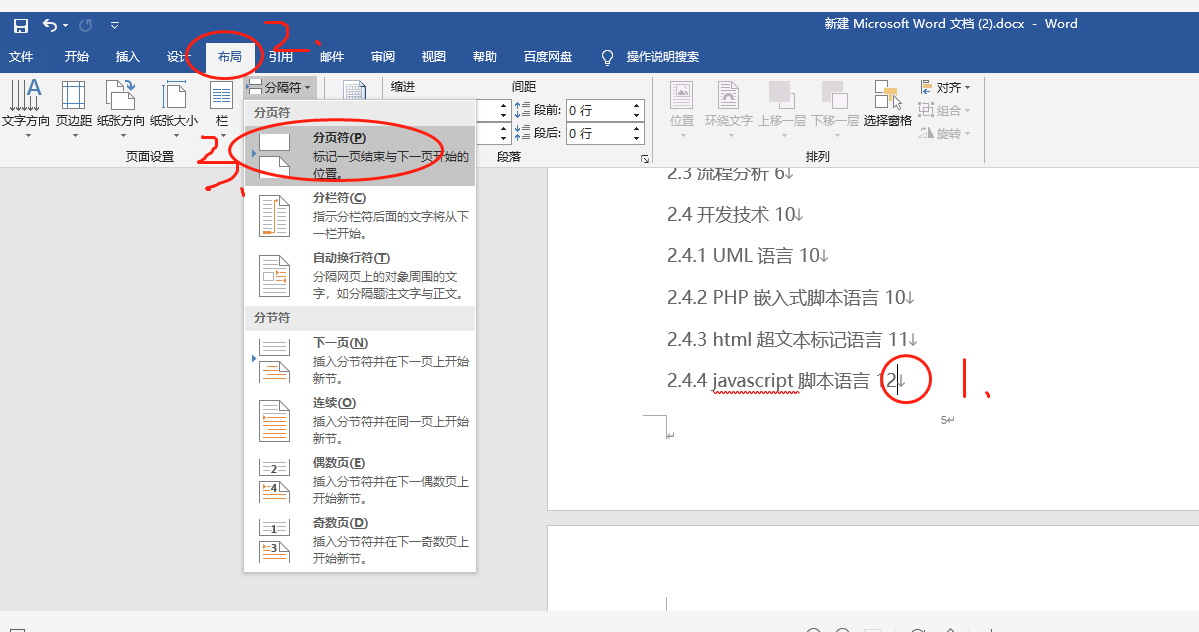Toggle the 分隔符 breaks dropdown
The image size is (1199, 632).
pos(279,88)
